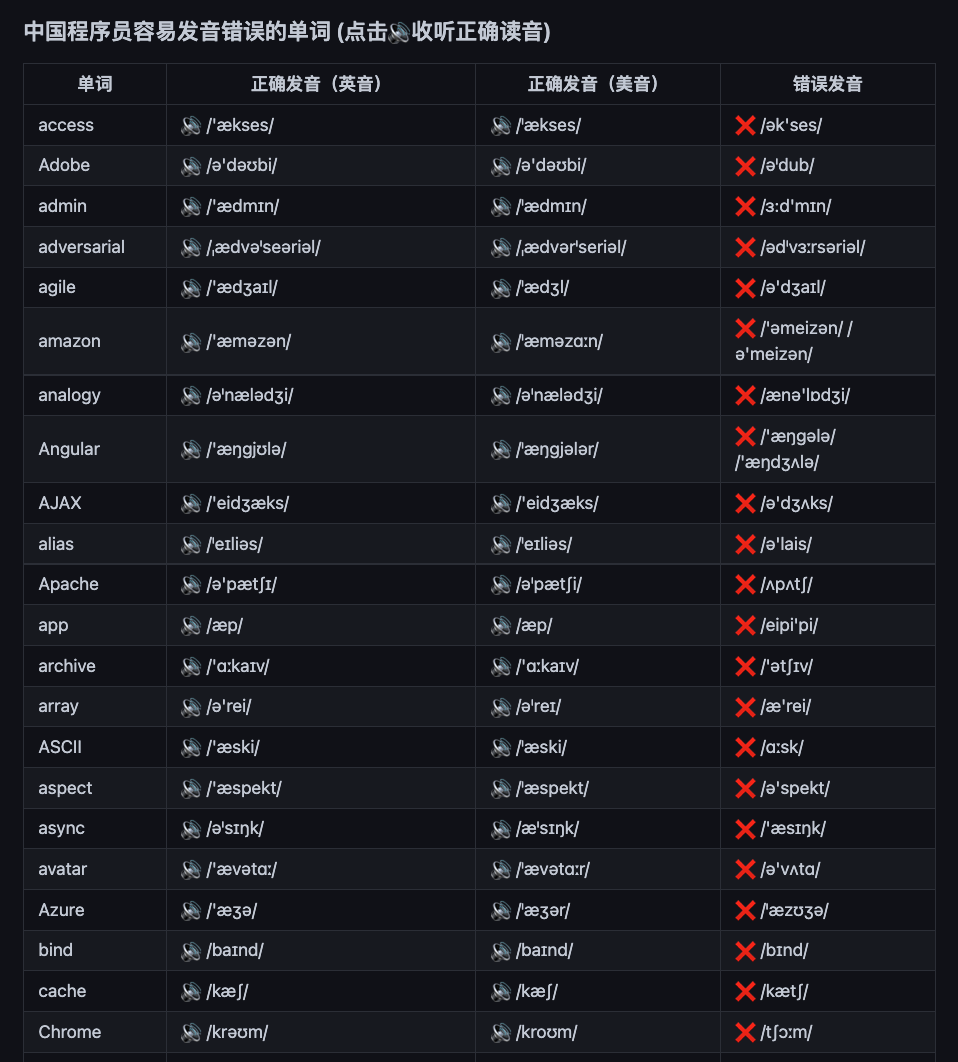This screenshot has width=958, height=1062.
Task: Play British audio for AJAX
Action: (x=191, y=504)
